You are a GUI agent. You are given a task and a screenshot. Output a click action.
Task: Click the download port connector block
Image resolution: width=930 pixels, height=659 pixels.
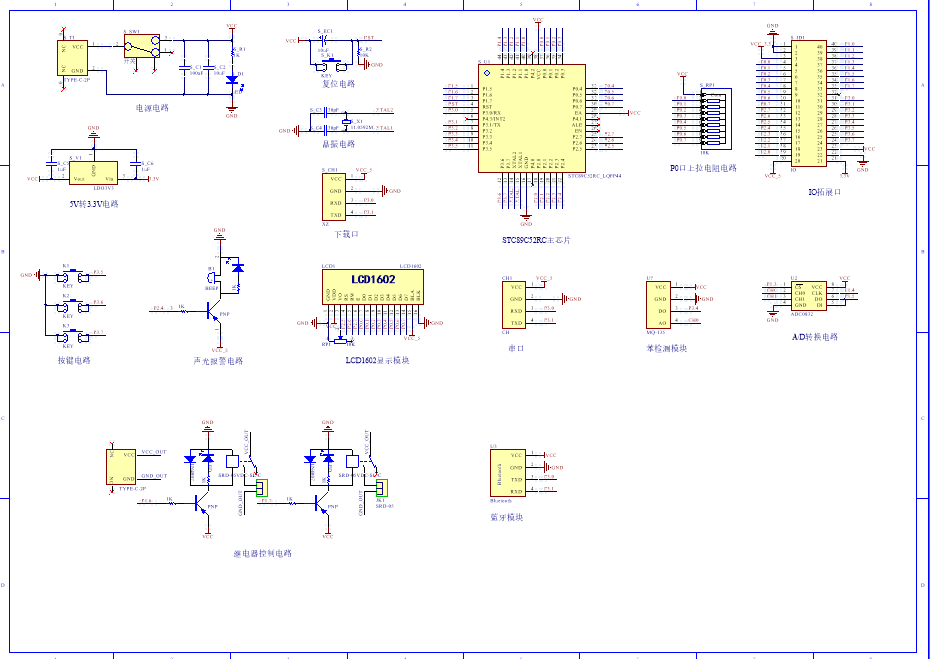tap(334, 197)
